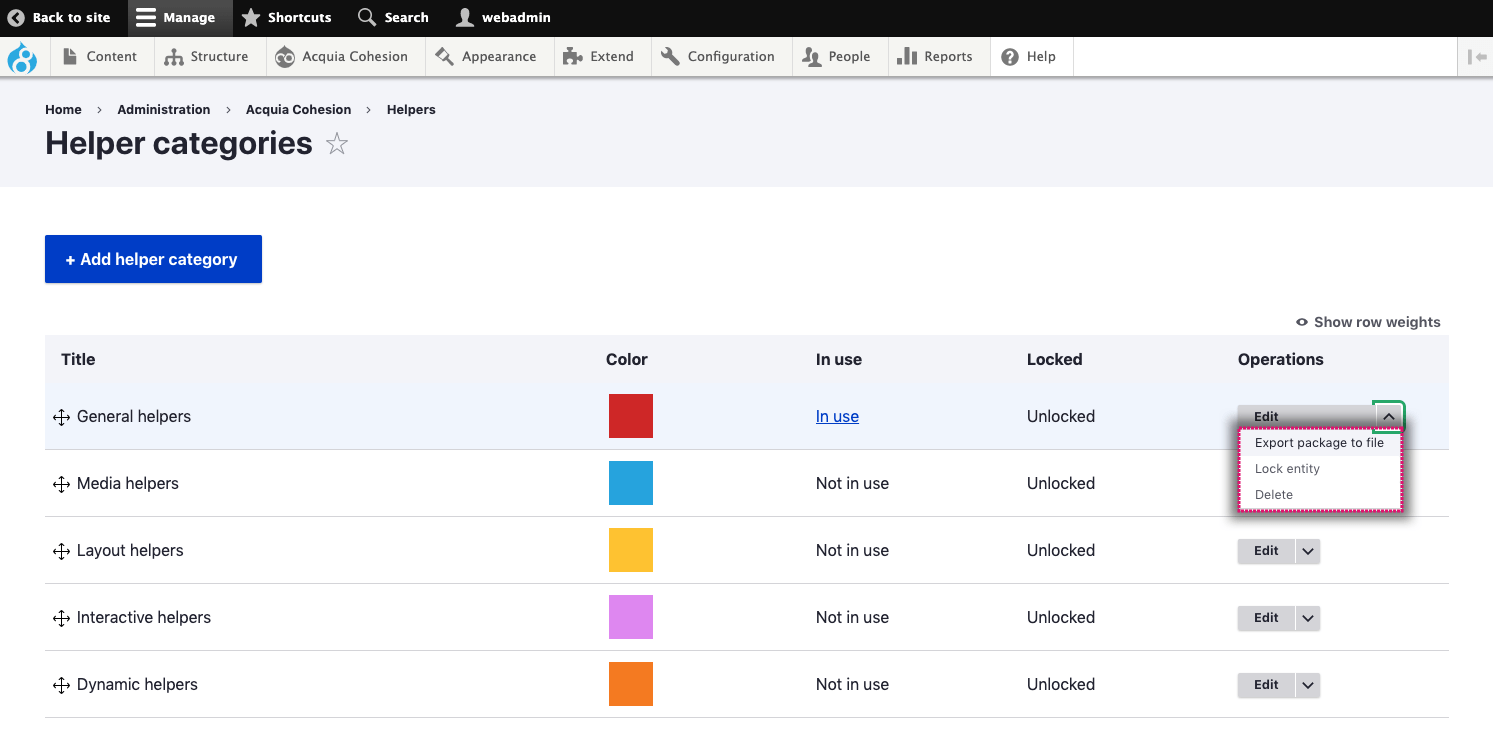Click drag handle for Interactive helpers
The image size is (1493, 753).
61,618
